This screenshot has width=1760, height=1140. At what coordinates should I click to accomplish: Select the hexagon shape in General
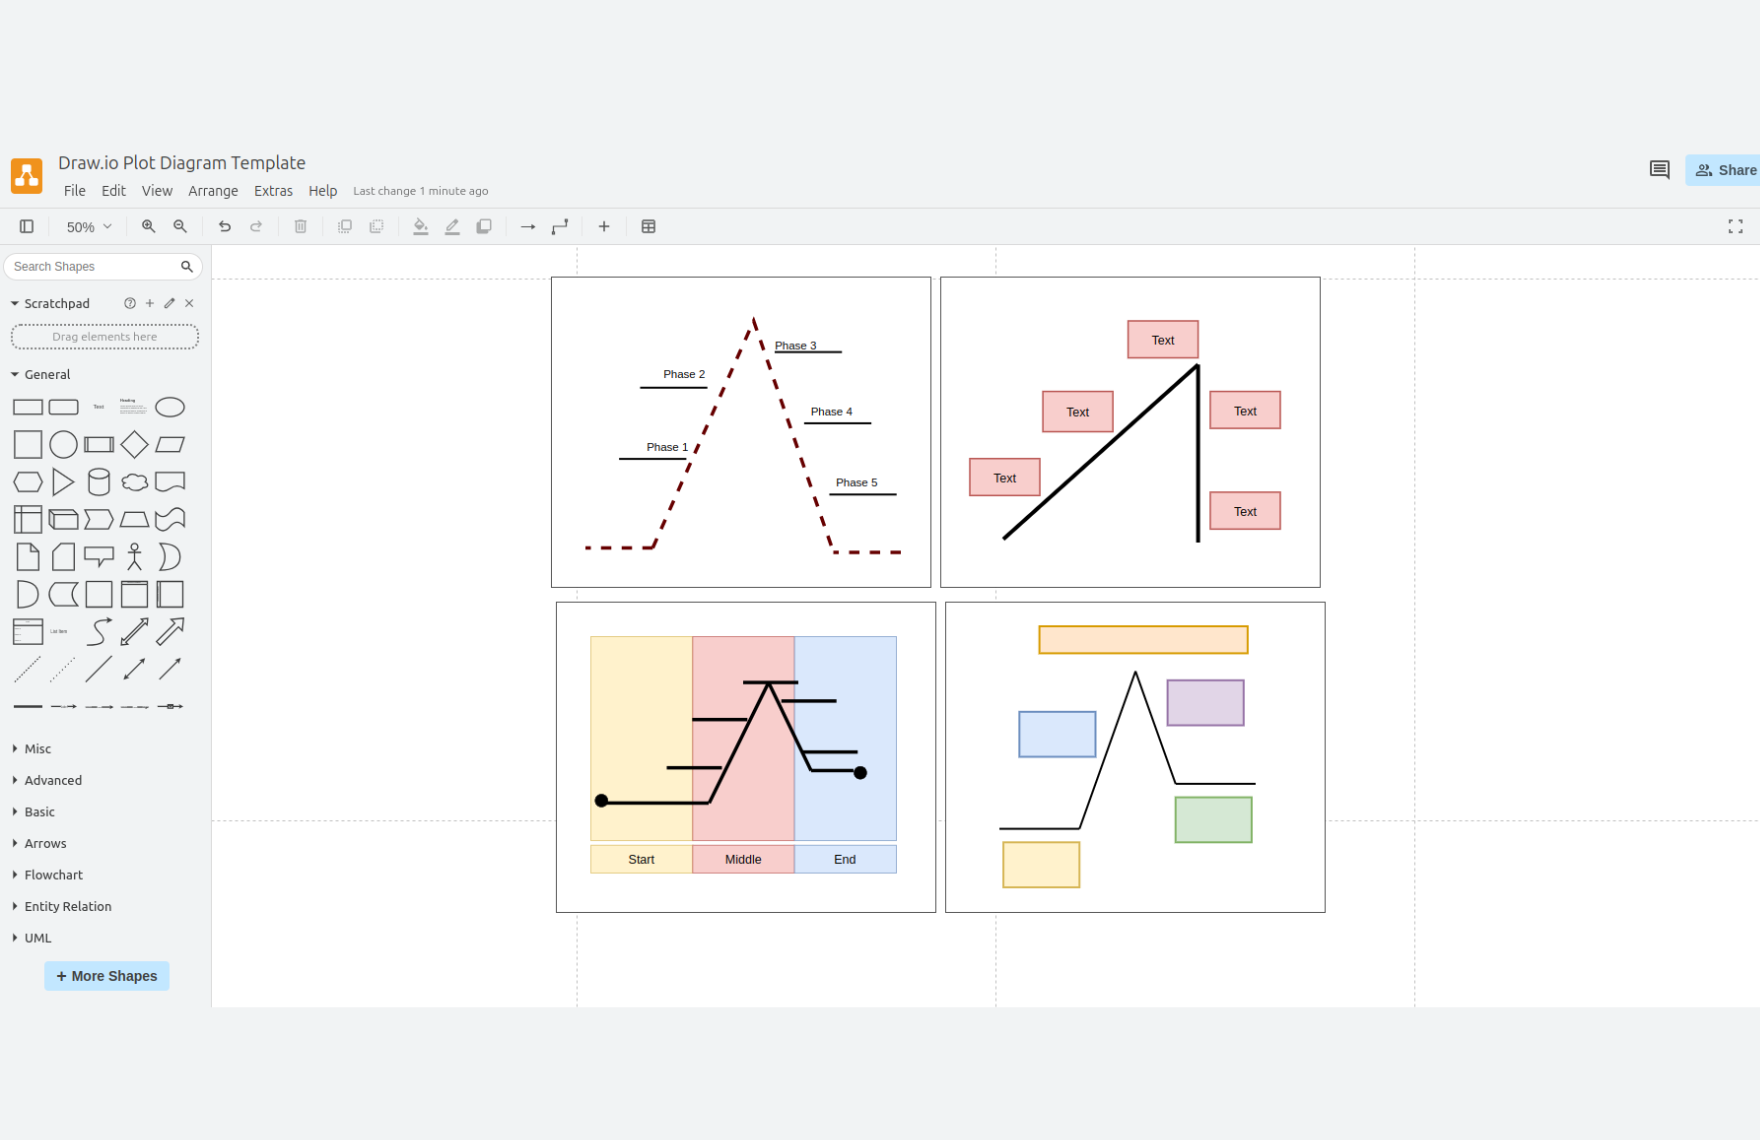click(28, 482)
